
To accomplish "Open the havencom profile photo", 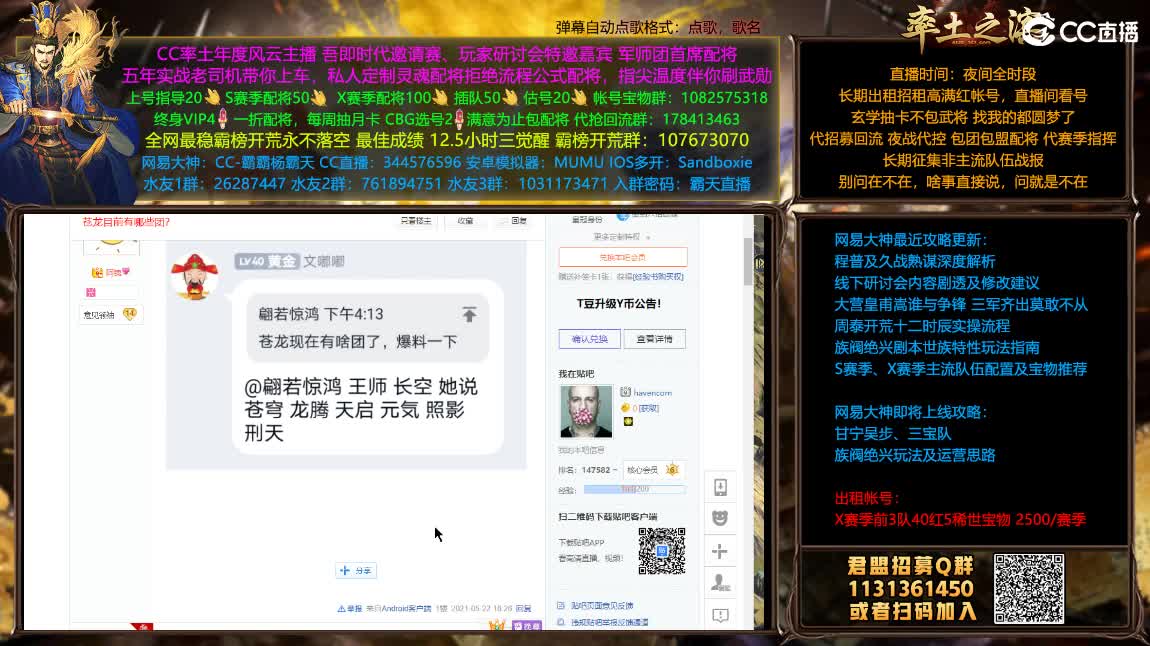I will coord(585,411).
